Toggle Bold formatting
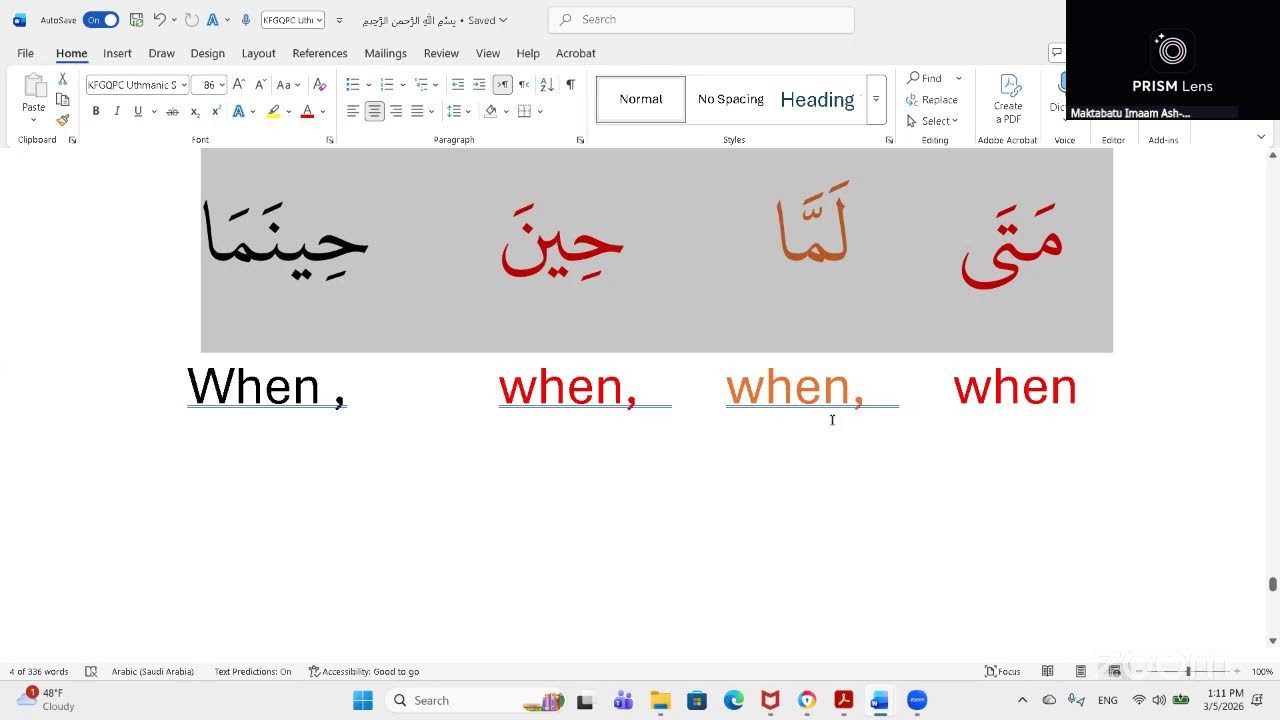The width and height of the screenshot is (1280, 720). point(96,111)
